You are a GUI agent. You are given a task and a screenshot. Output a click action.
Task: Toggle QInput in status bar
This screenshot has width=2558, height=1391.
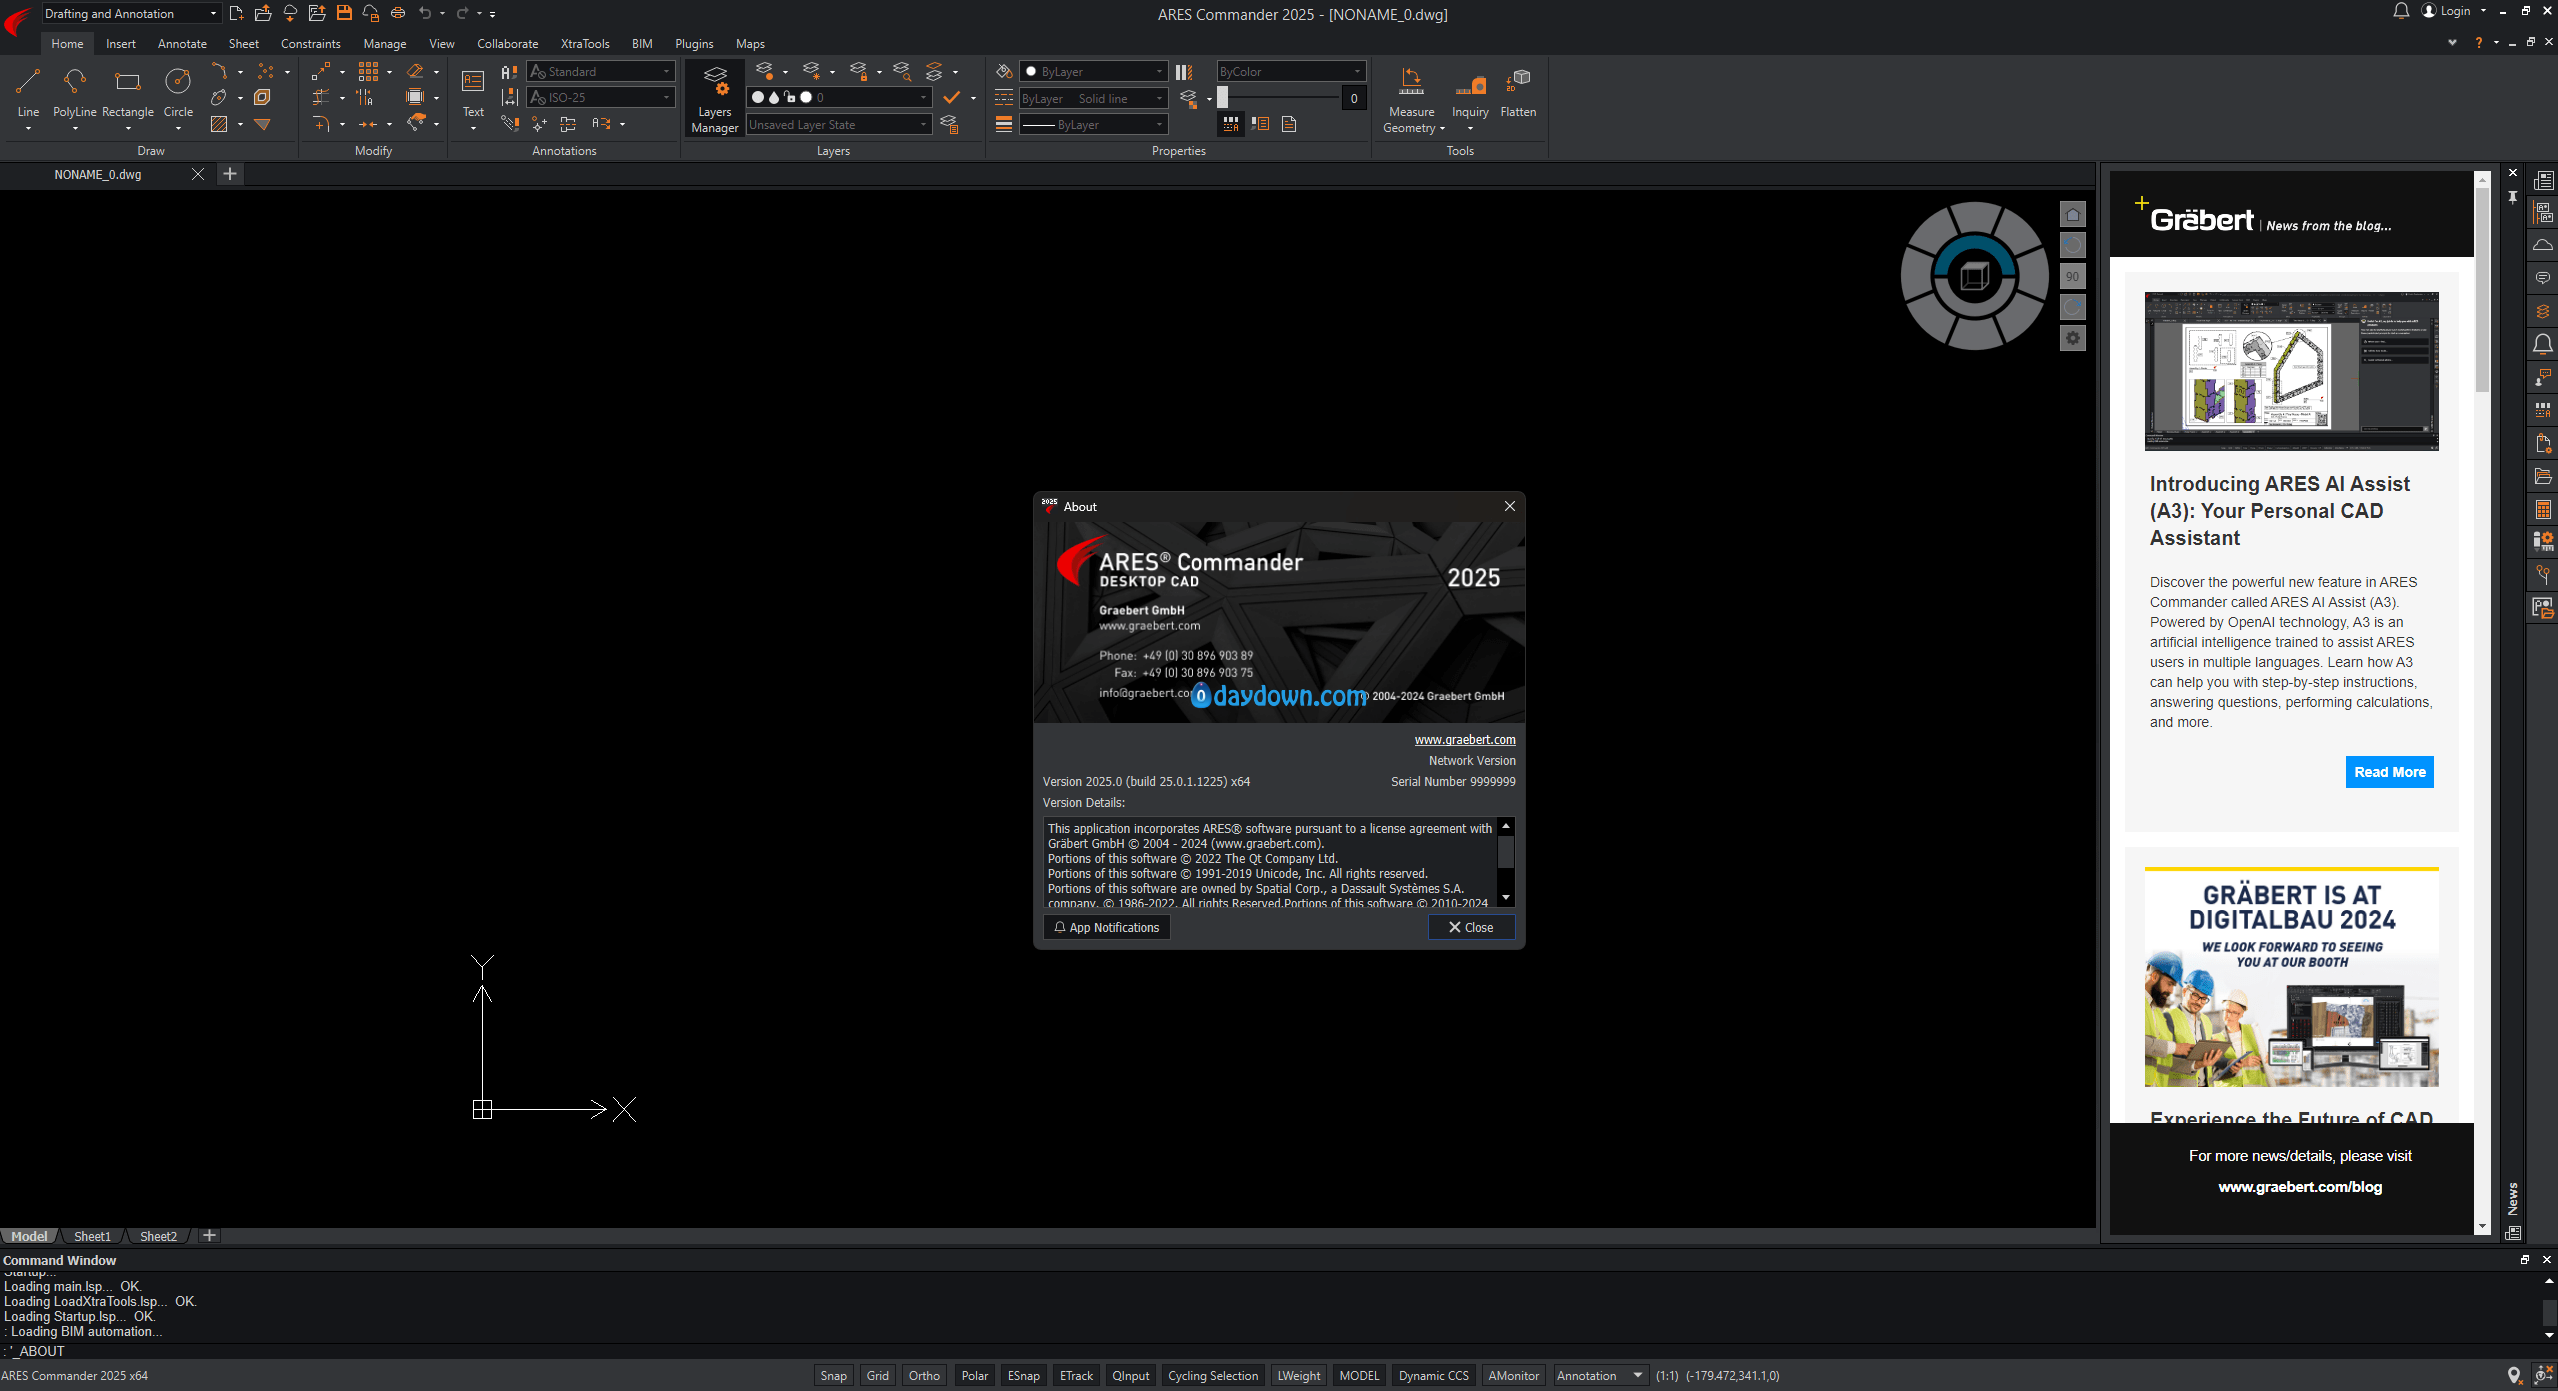(1130, 1375)
